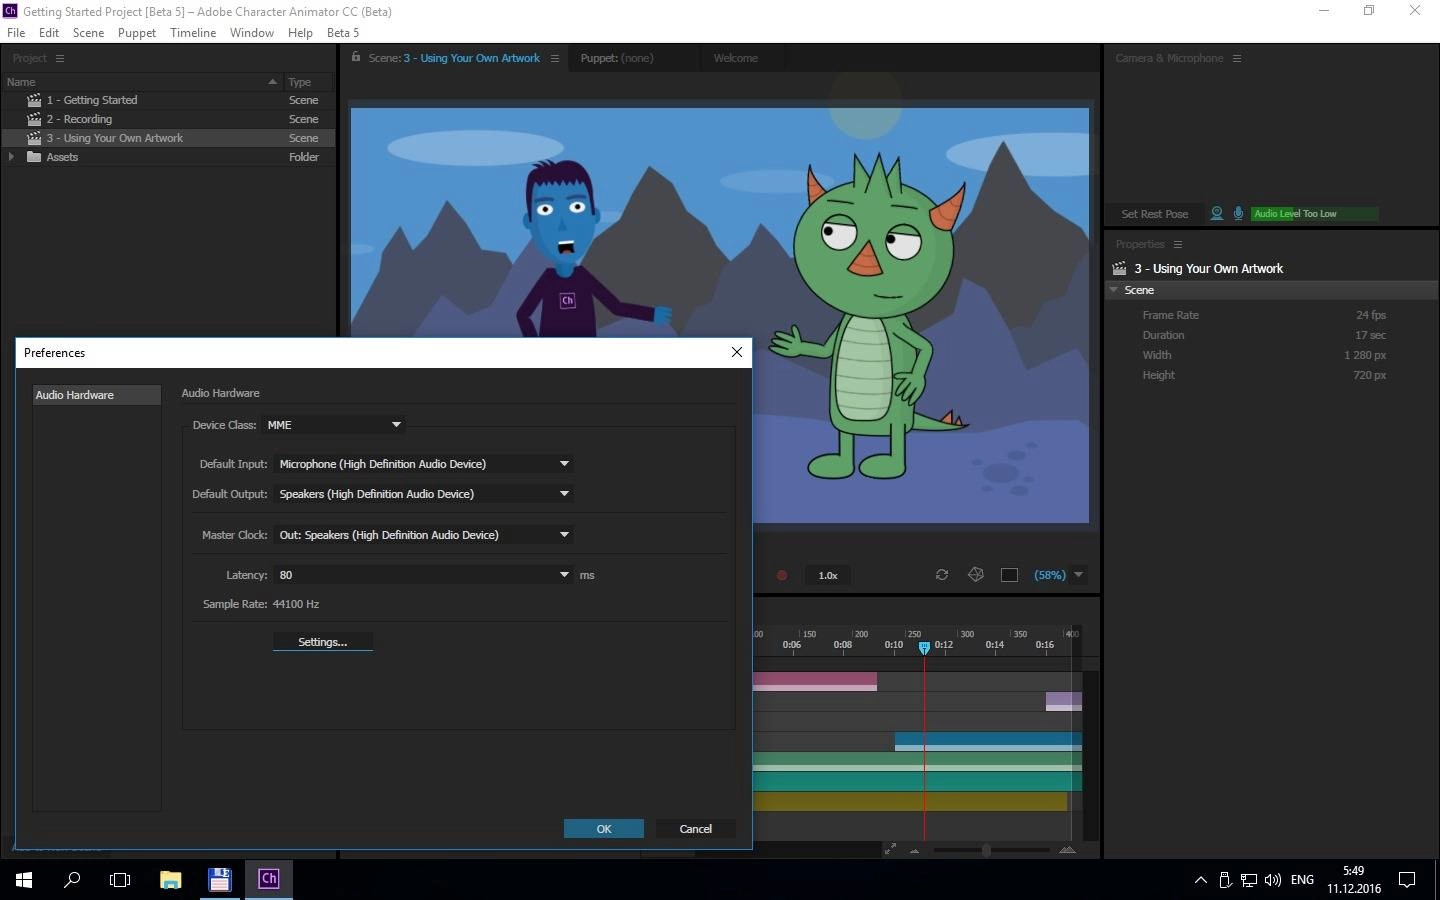
Task: Open the Timeline menu
Action: [193, 32]
